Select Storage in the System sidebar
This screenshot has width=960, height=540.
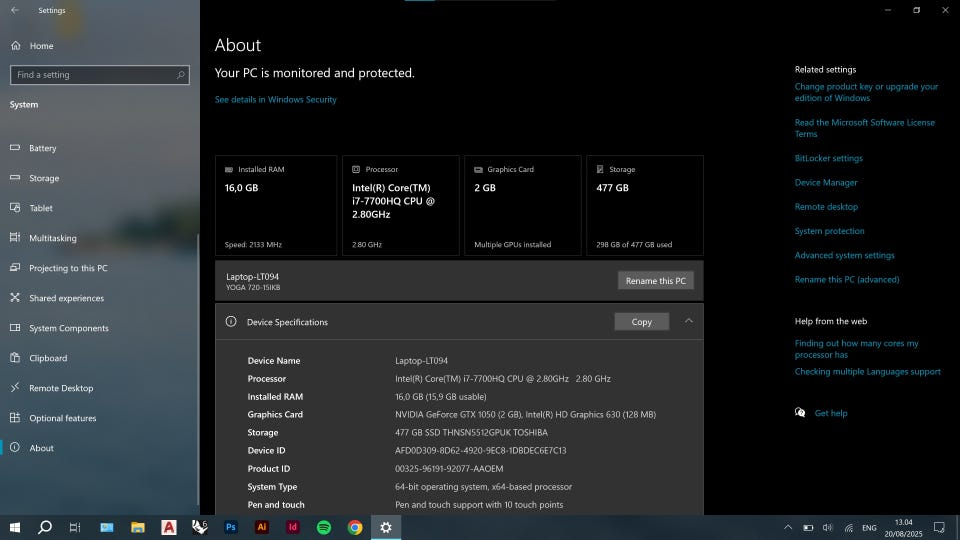point(44,178)
